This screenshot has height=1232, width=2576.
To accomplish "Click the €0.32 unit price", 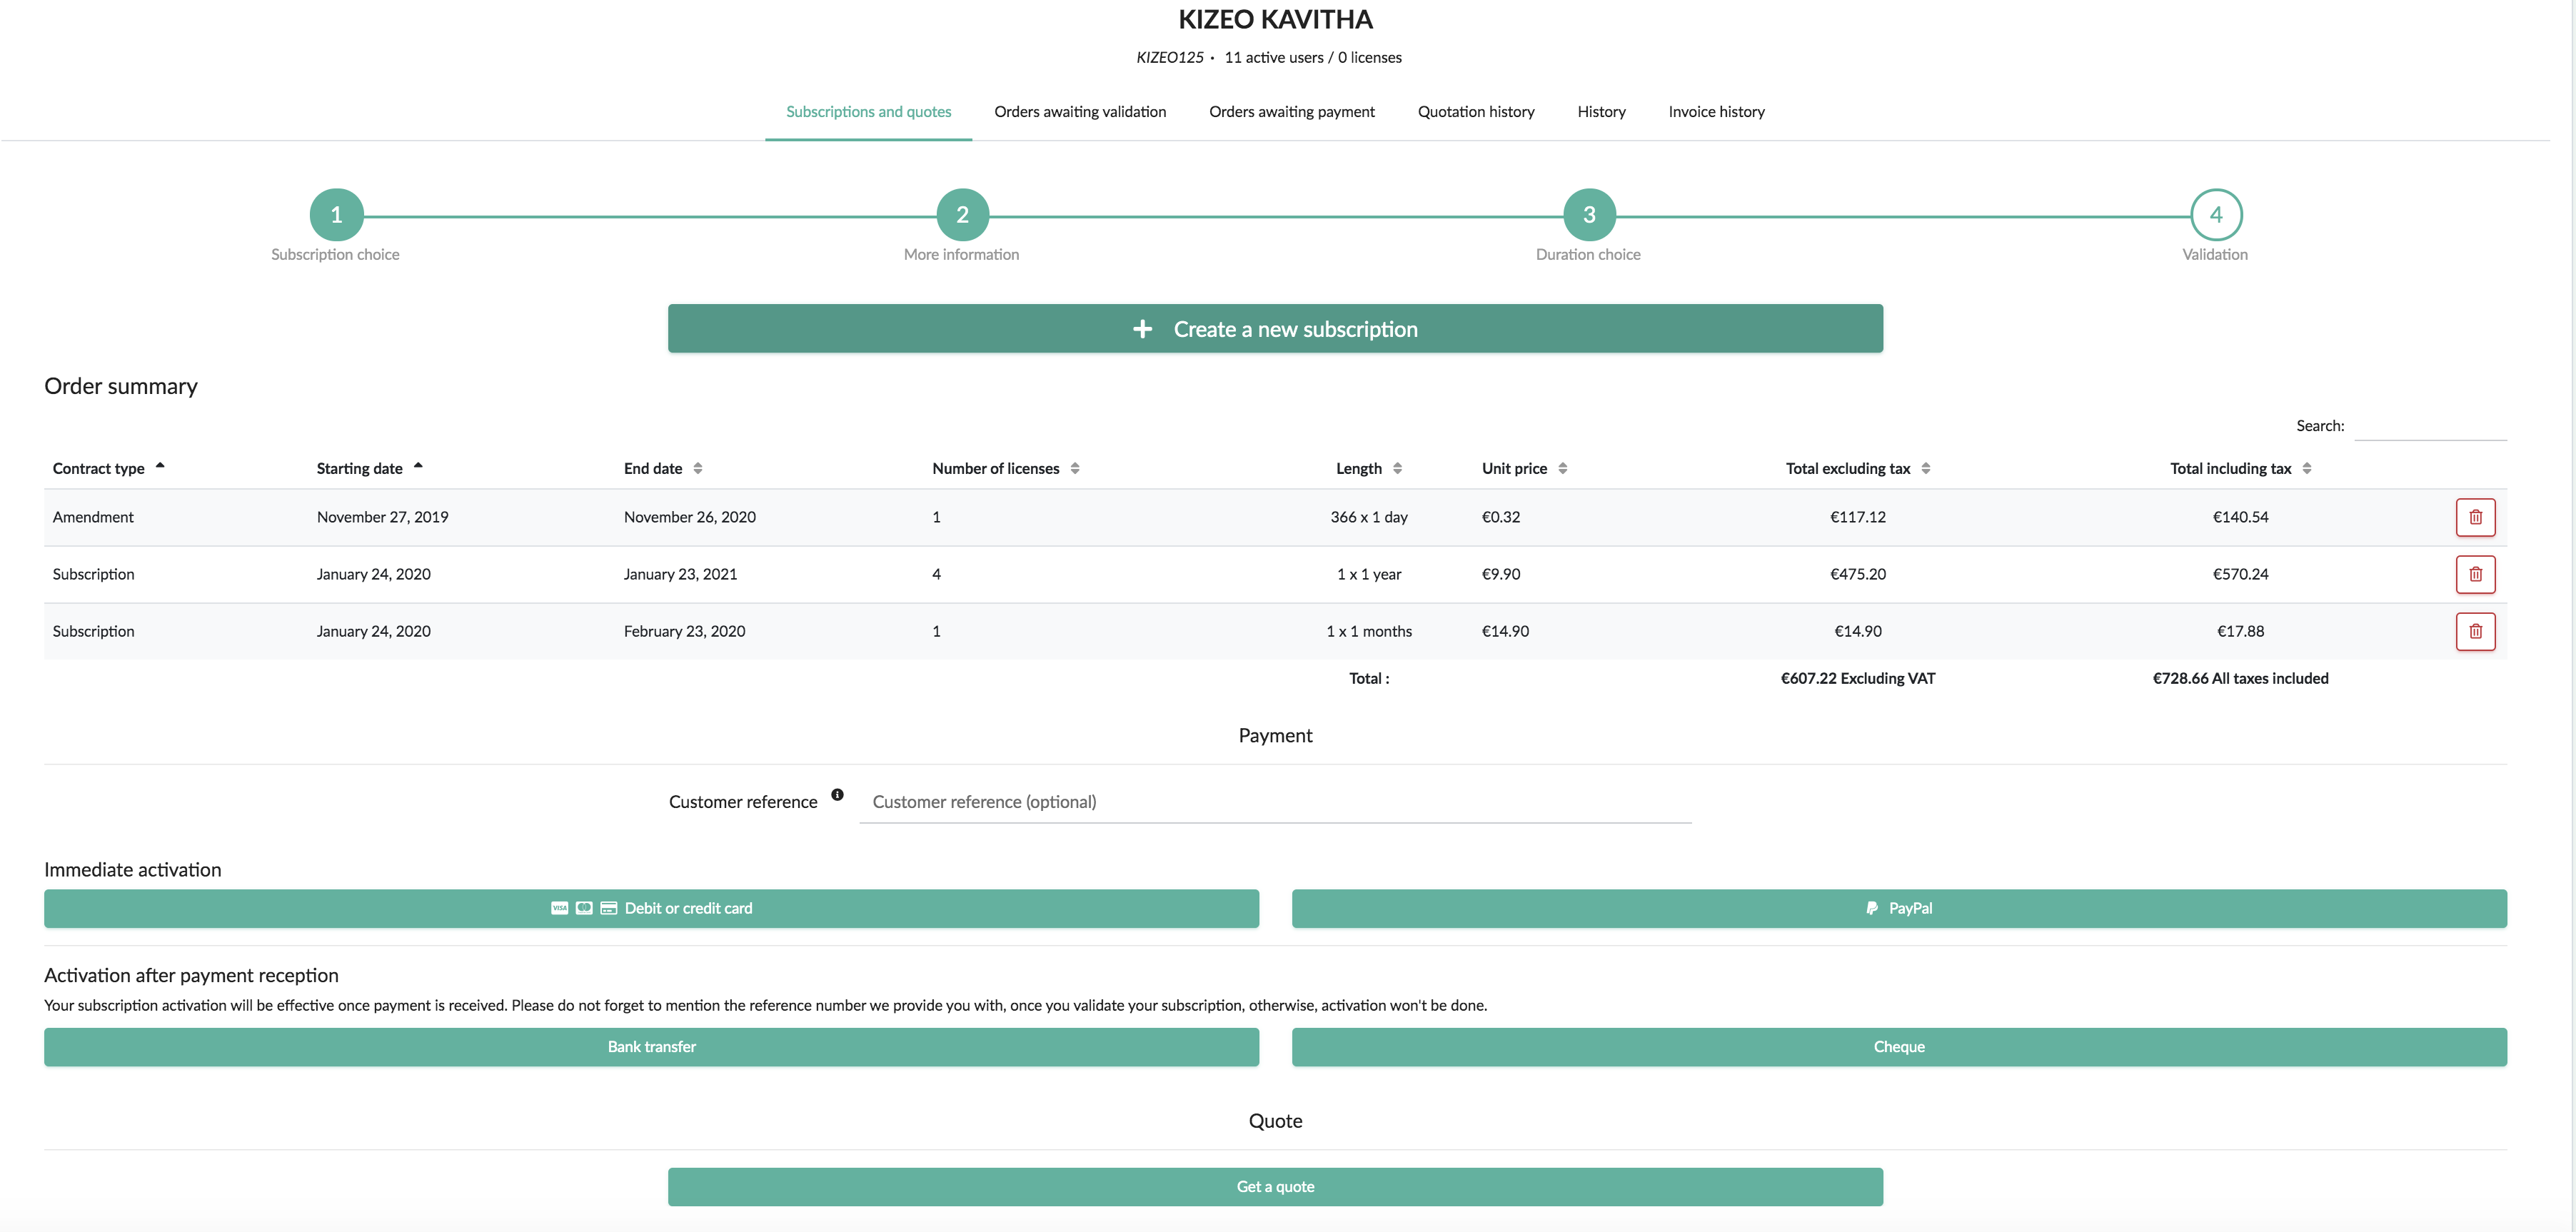I will click(x=1501, y=517).
